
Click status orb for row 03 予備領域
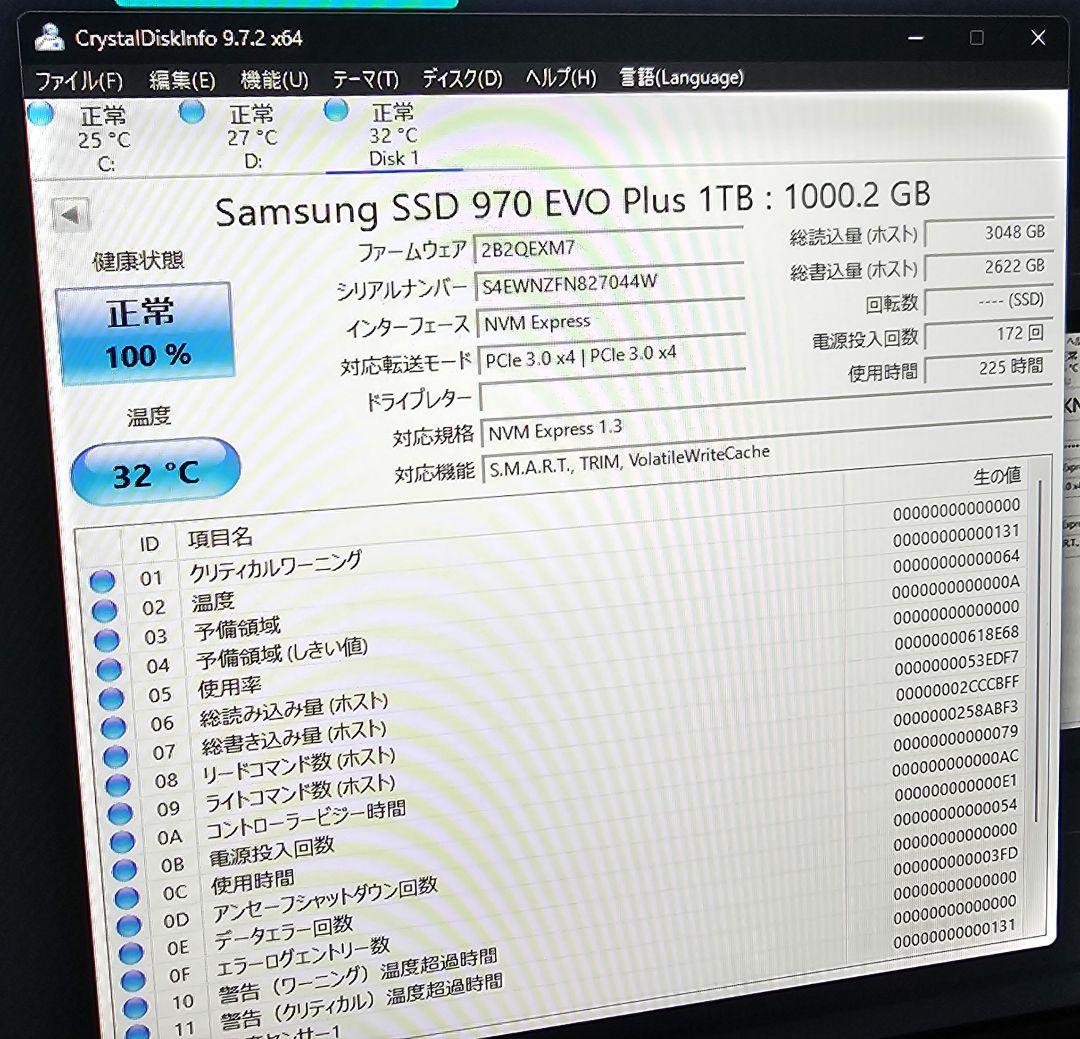(x=106, y=640)
